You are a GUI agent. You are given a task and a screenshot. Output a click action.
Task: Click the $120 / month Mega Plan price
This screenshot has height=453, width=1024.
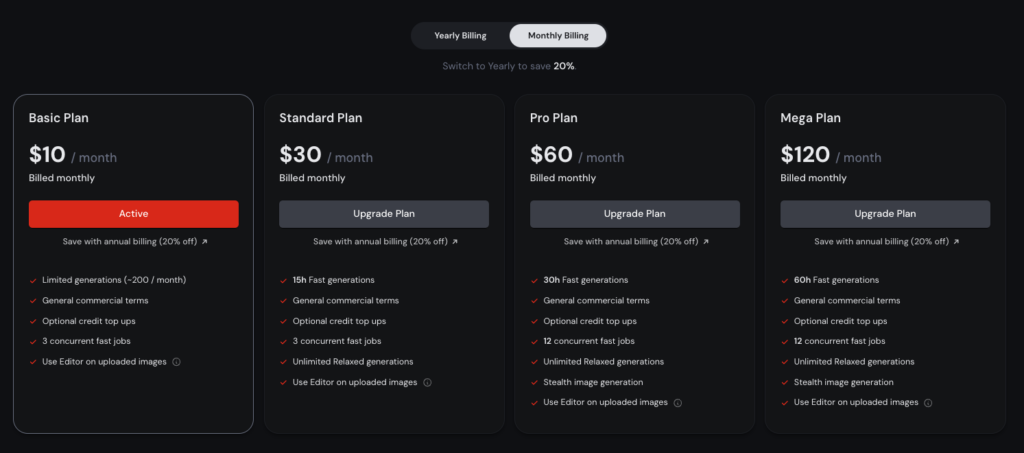831,155
